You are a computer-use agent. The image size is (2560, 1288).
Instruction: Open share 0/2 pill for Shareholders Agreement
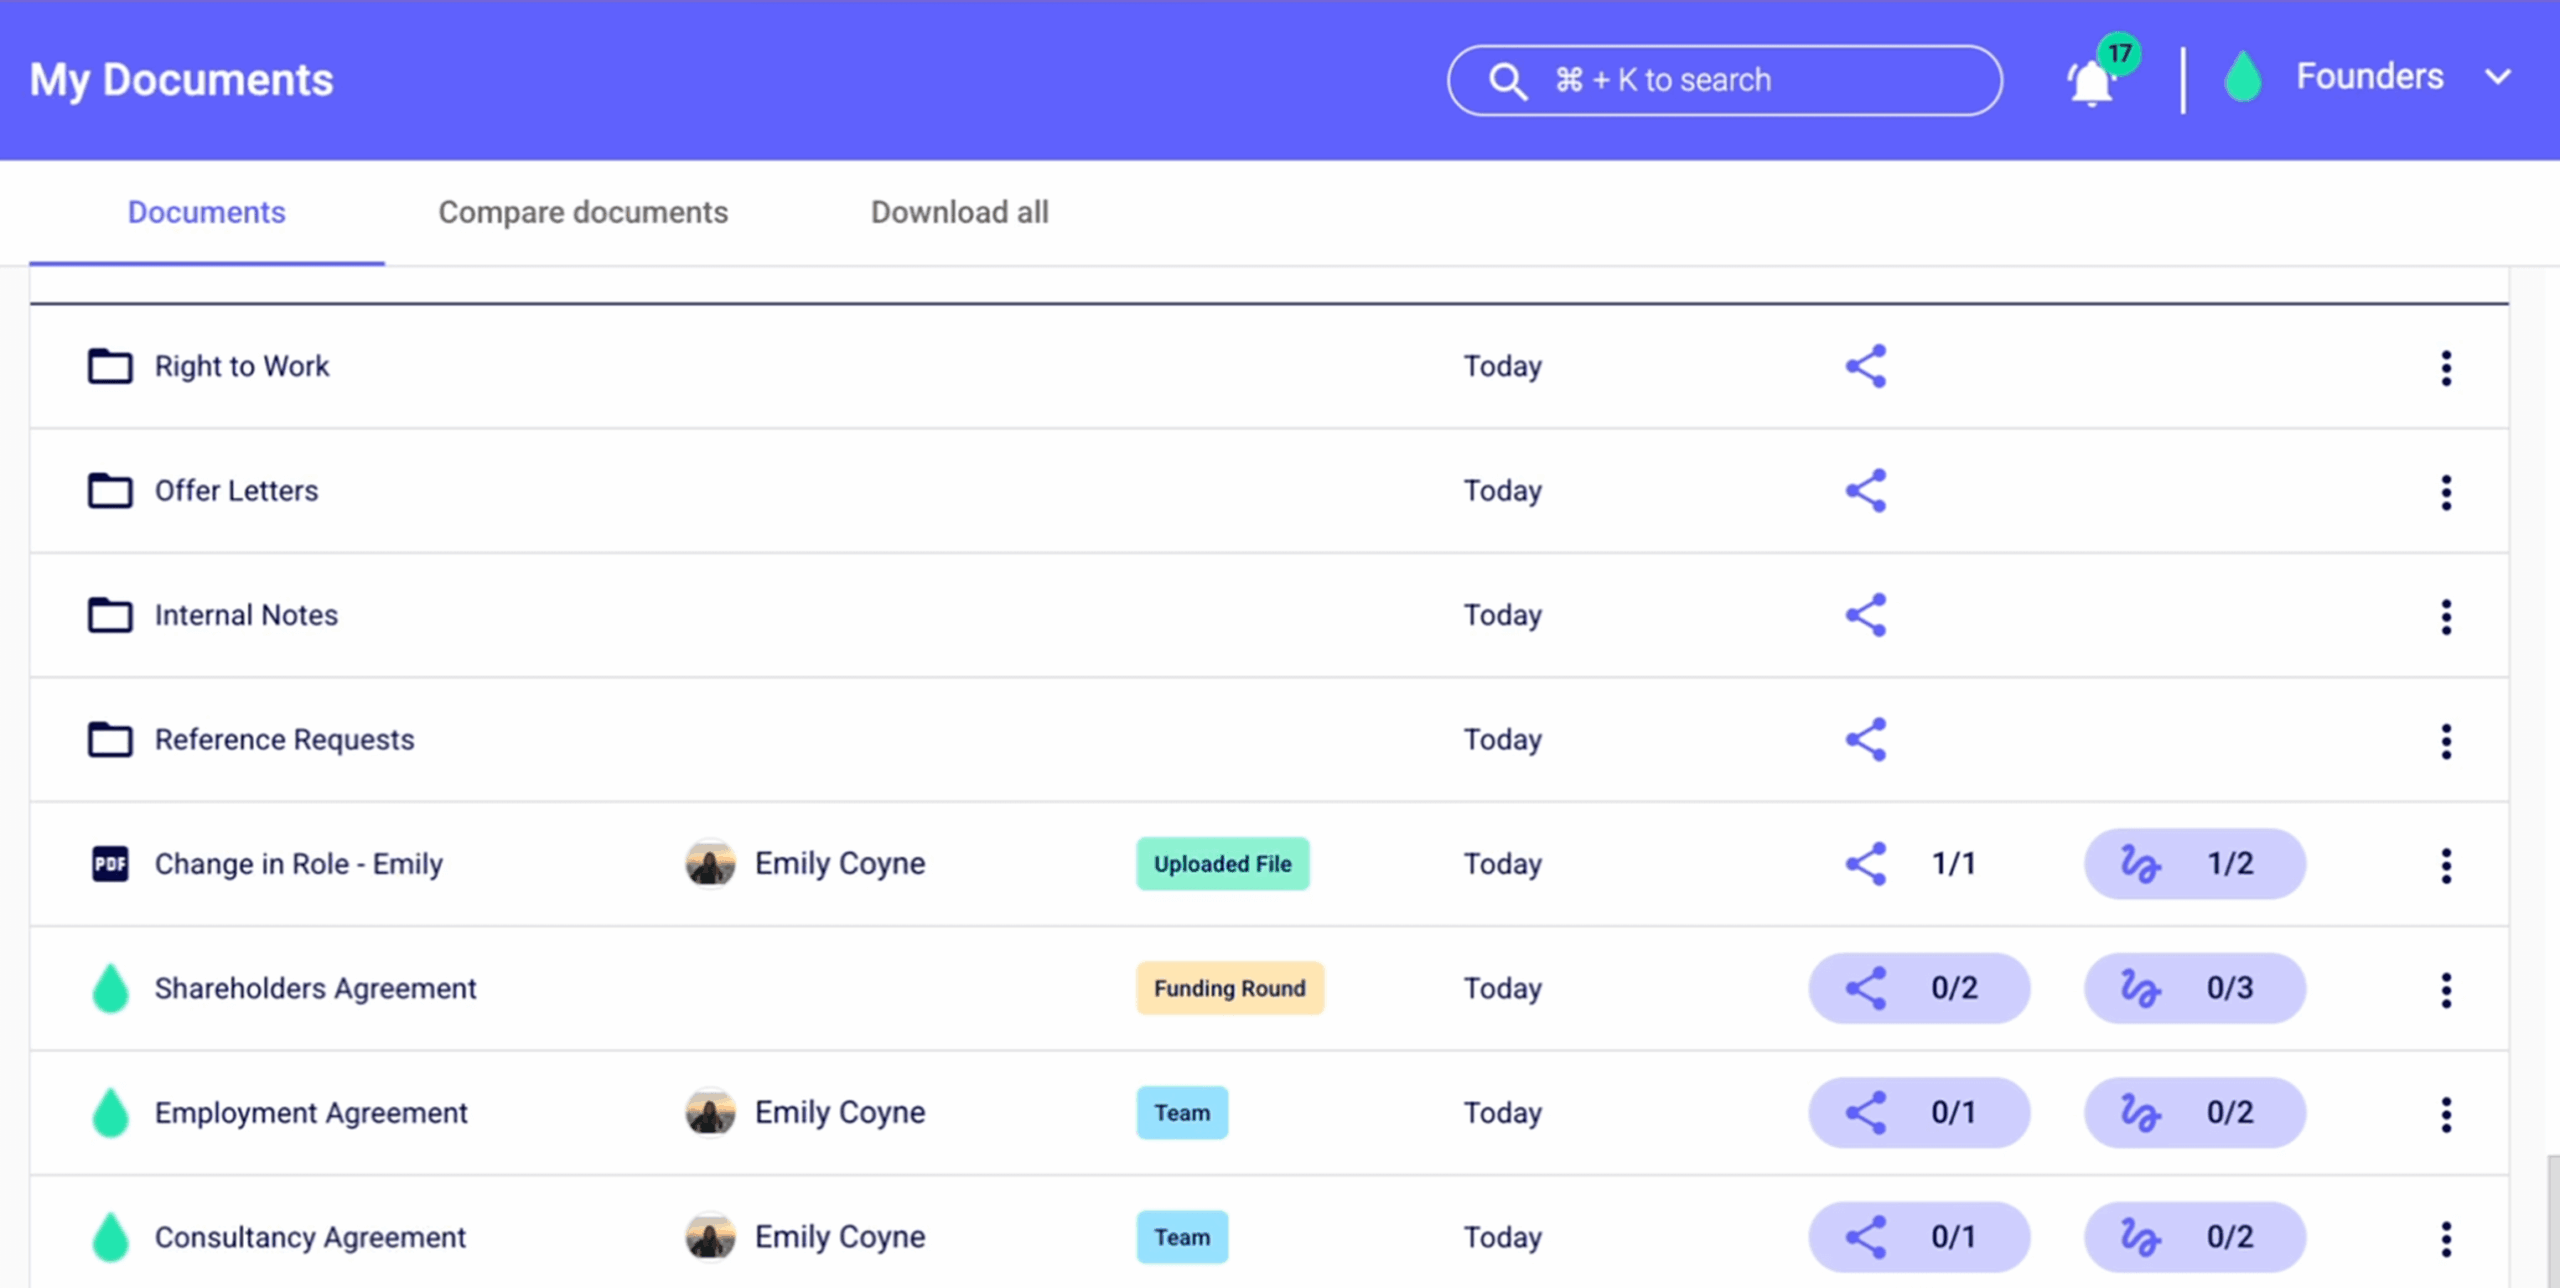(x=1918, y=988)
